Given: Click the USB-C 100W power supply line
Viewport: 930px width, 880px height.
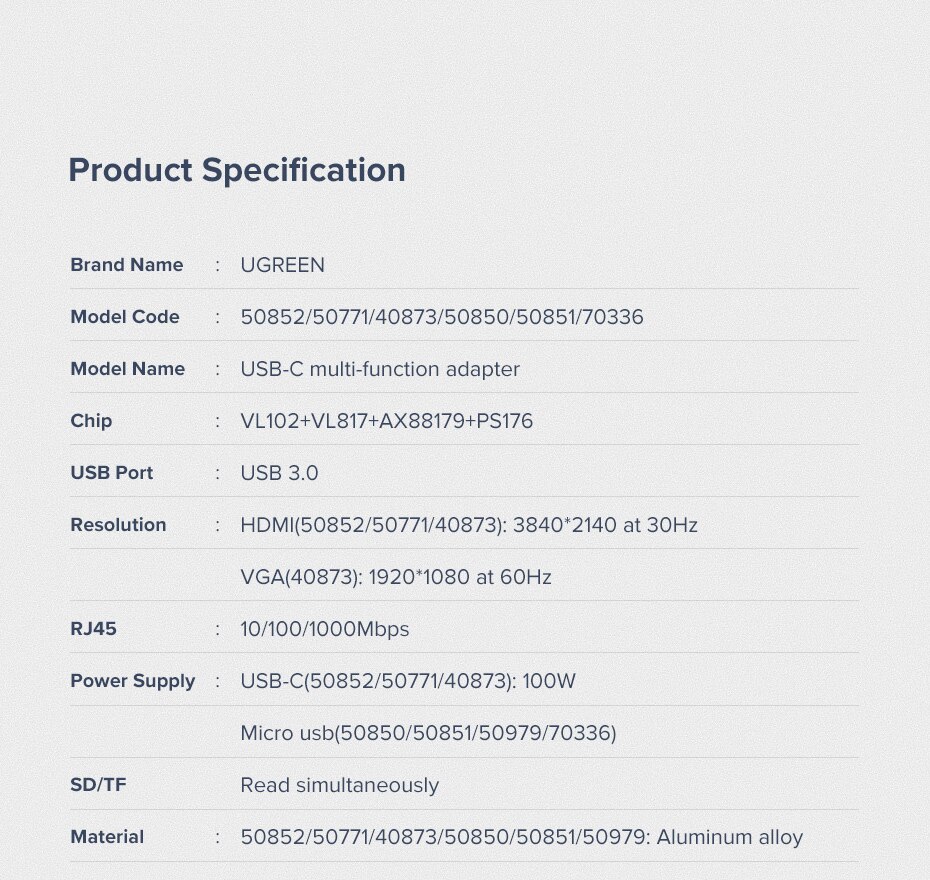Looking at the screenshot, I should tap(408, 681).
